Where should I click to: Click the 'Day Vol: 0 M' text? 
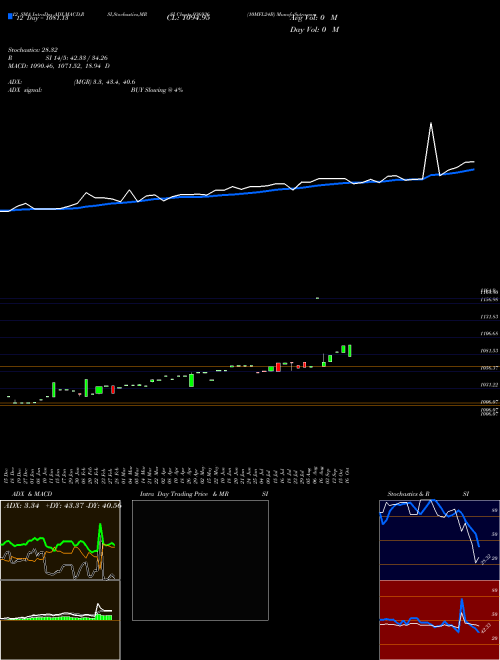tap(314, 30)
